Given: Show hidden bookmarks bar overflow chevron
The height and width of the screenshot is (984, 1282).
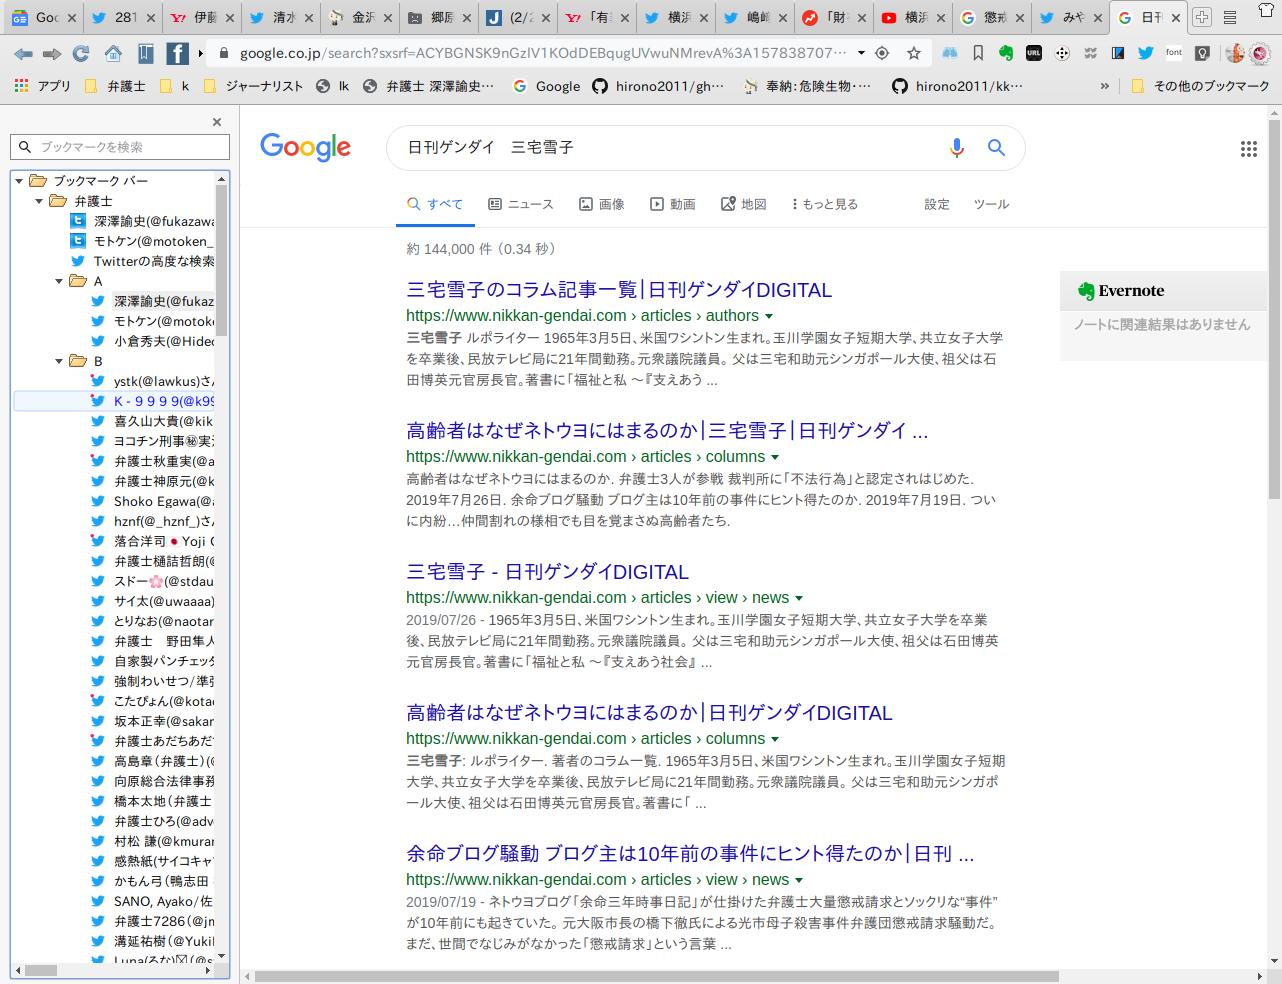Looking at the screenshot, I should point(1104,86).
